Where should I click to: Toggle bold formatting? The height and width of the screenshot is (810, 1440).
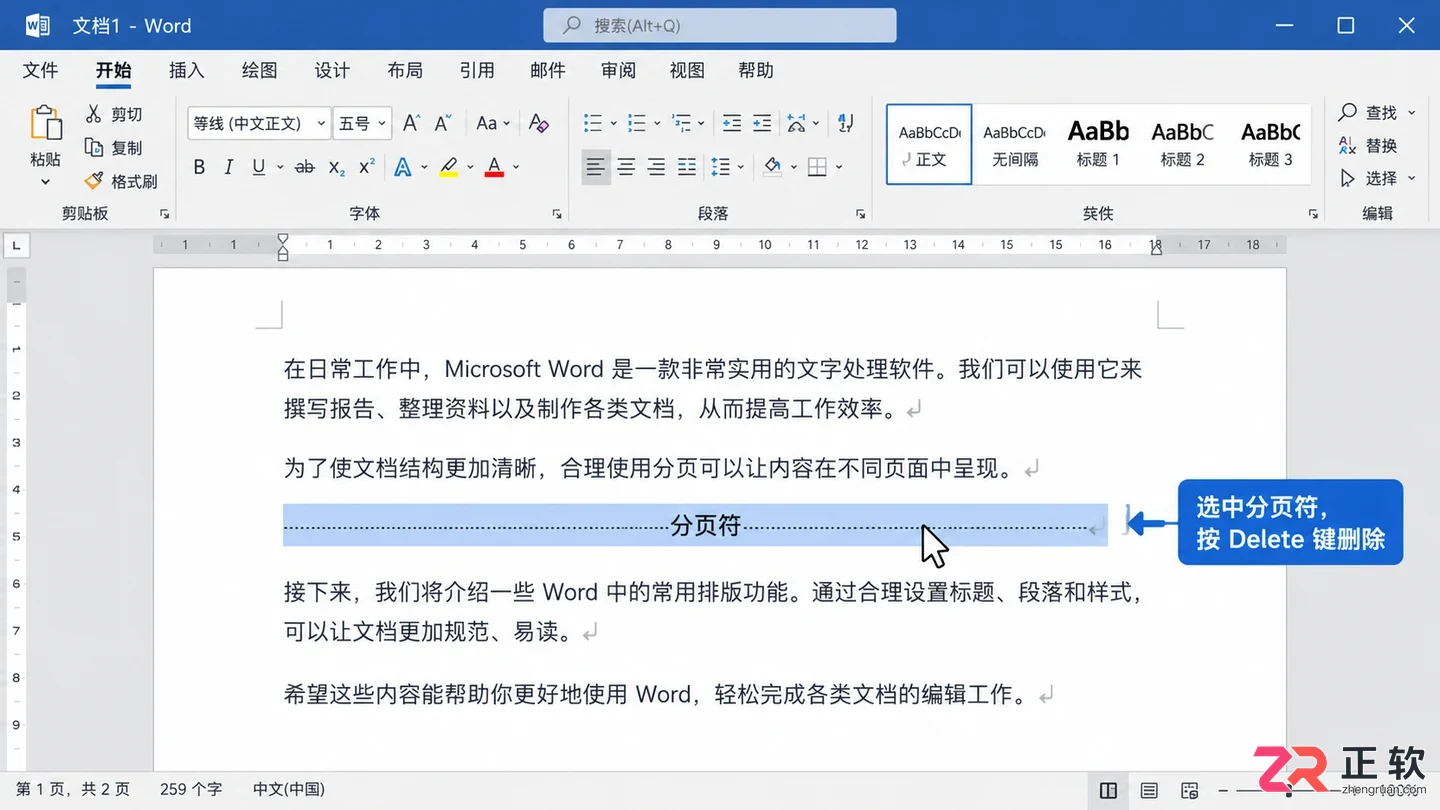tap(199, 167)
